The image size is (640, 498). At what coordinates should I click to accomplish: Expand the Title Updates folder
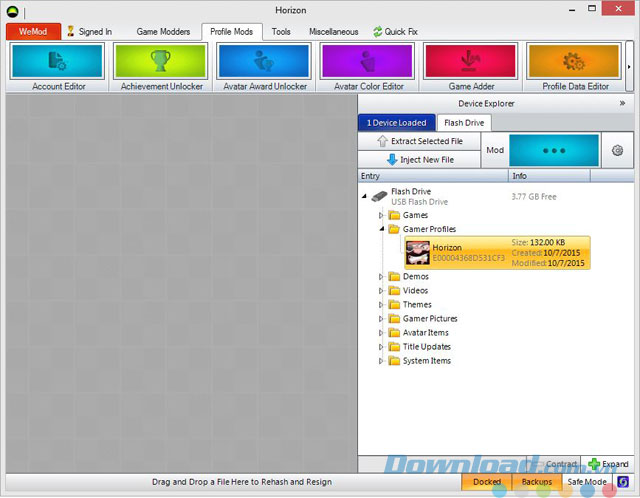pyautogui.click(x=381, y=347)
